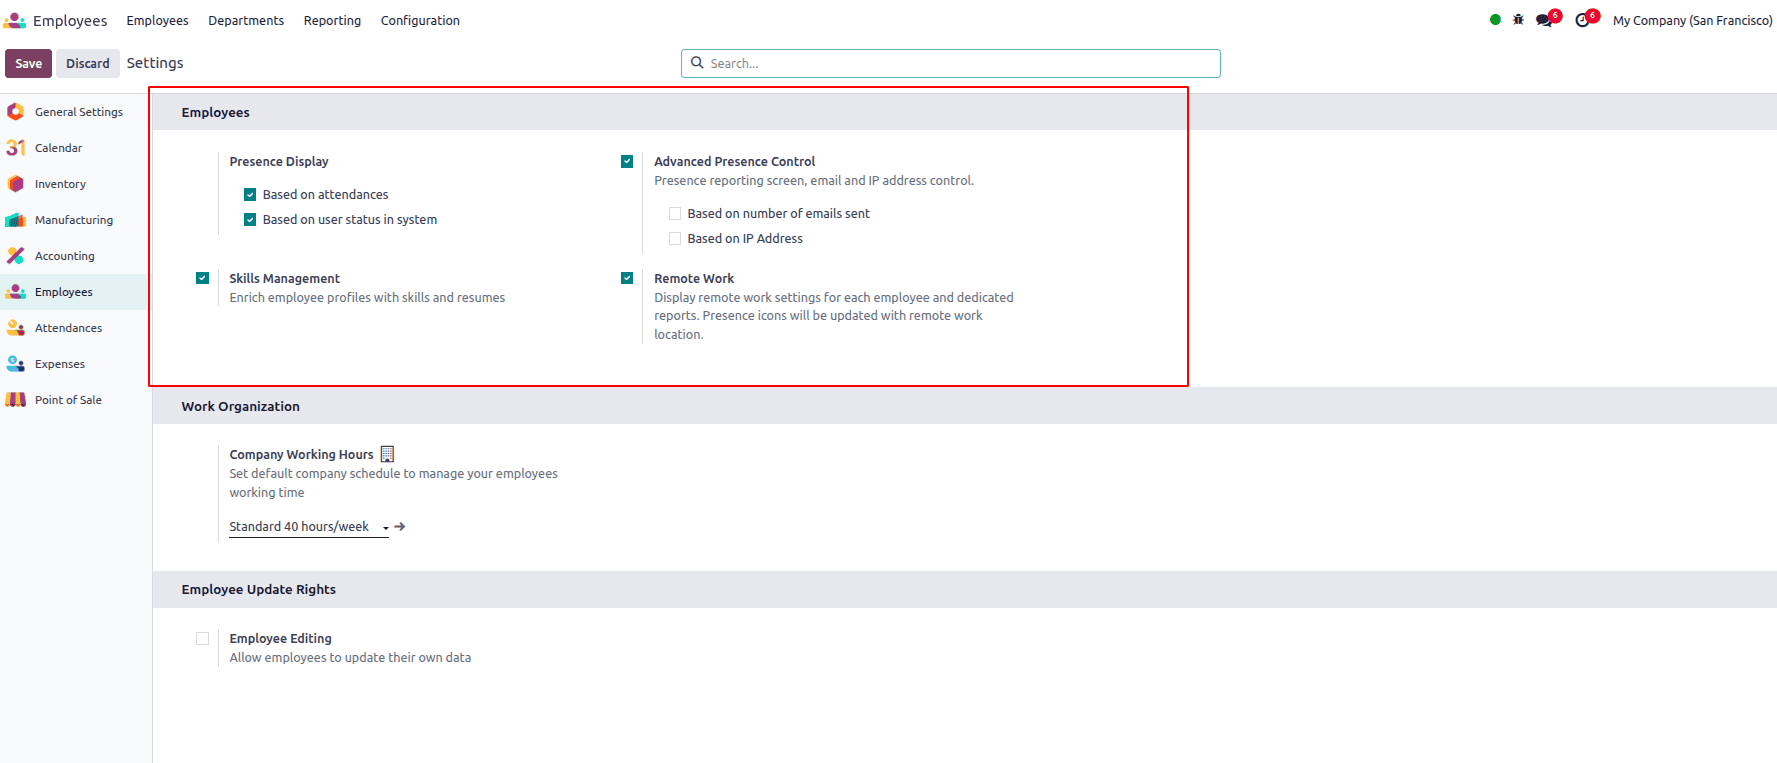
Task: Select Expenses settings label
Action: 60,364
